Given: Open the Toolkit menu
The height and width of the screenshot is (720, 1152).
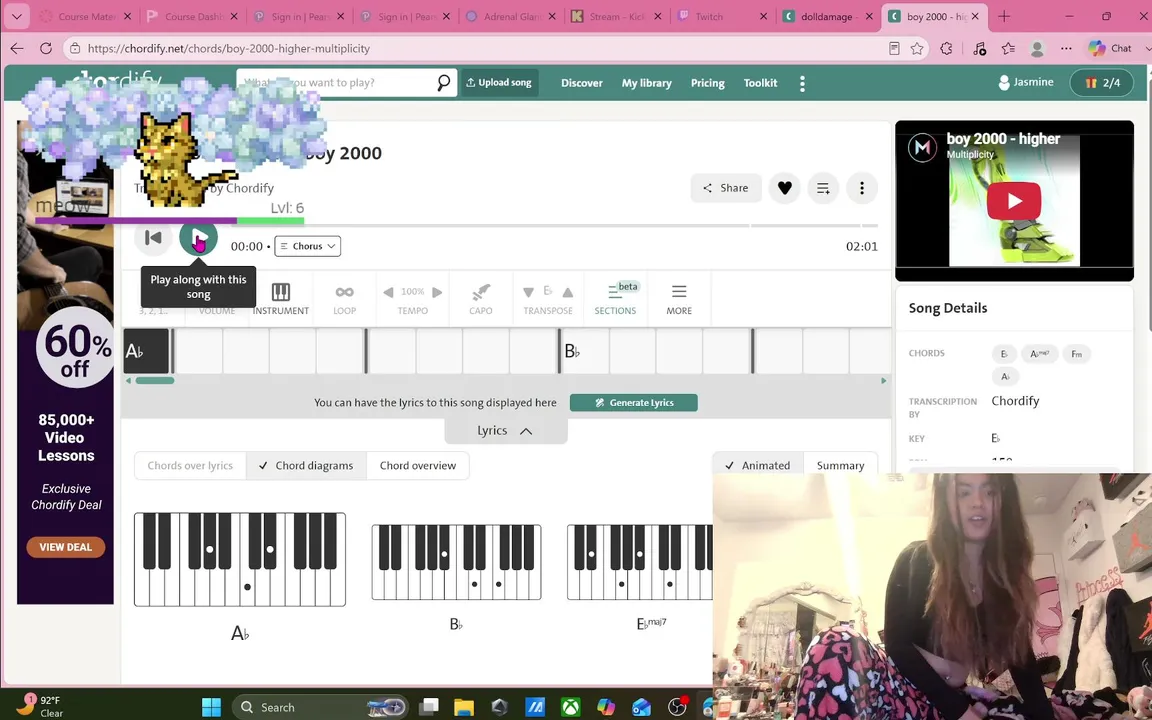Looking at the screenshot, I should pyautogui.click(x=760, y=83).
